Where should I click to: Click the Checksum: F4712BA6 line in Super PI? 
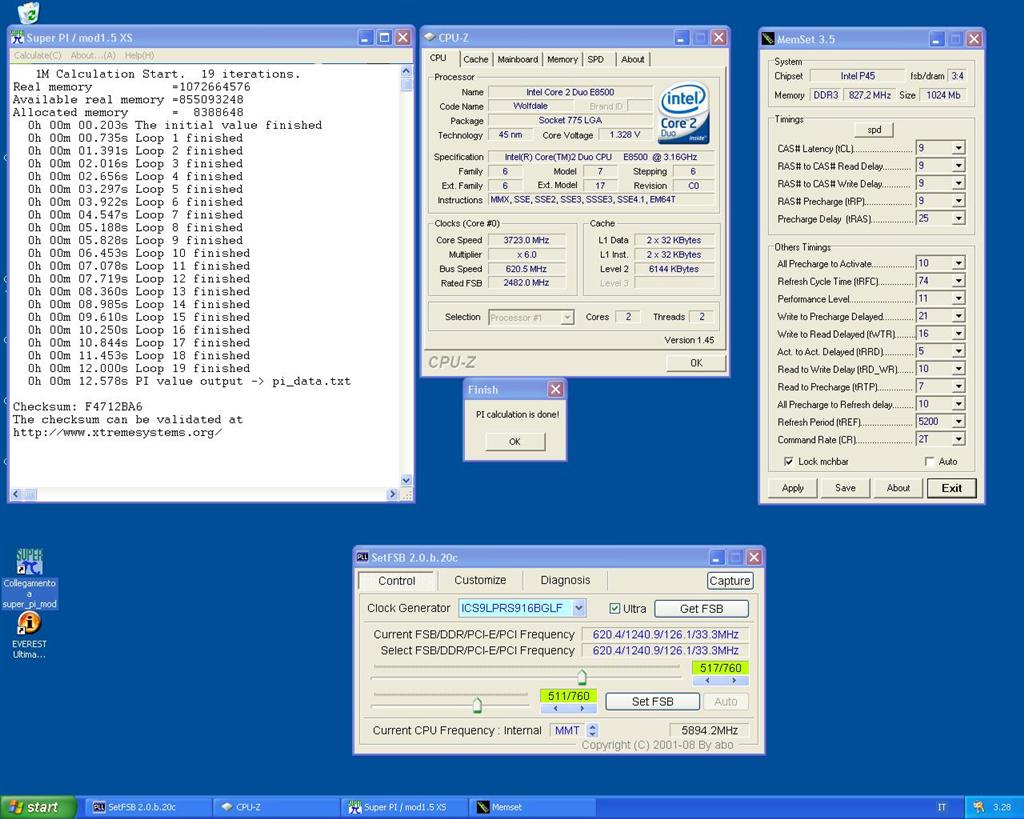pos(78,407)
